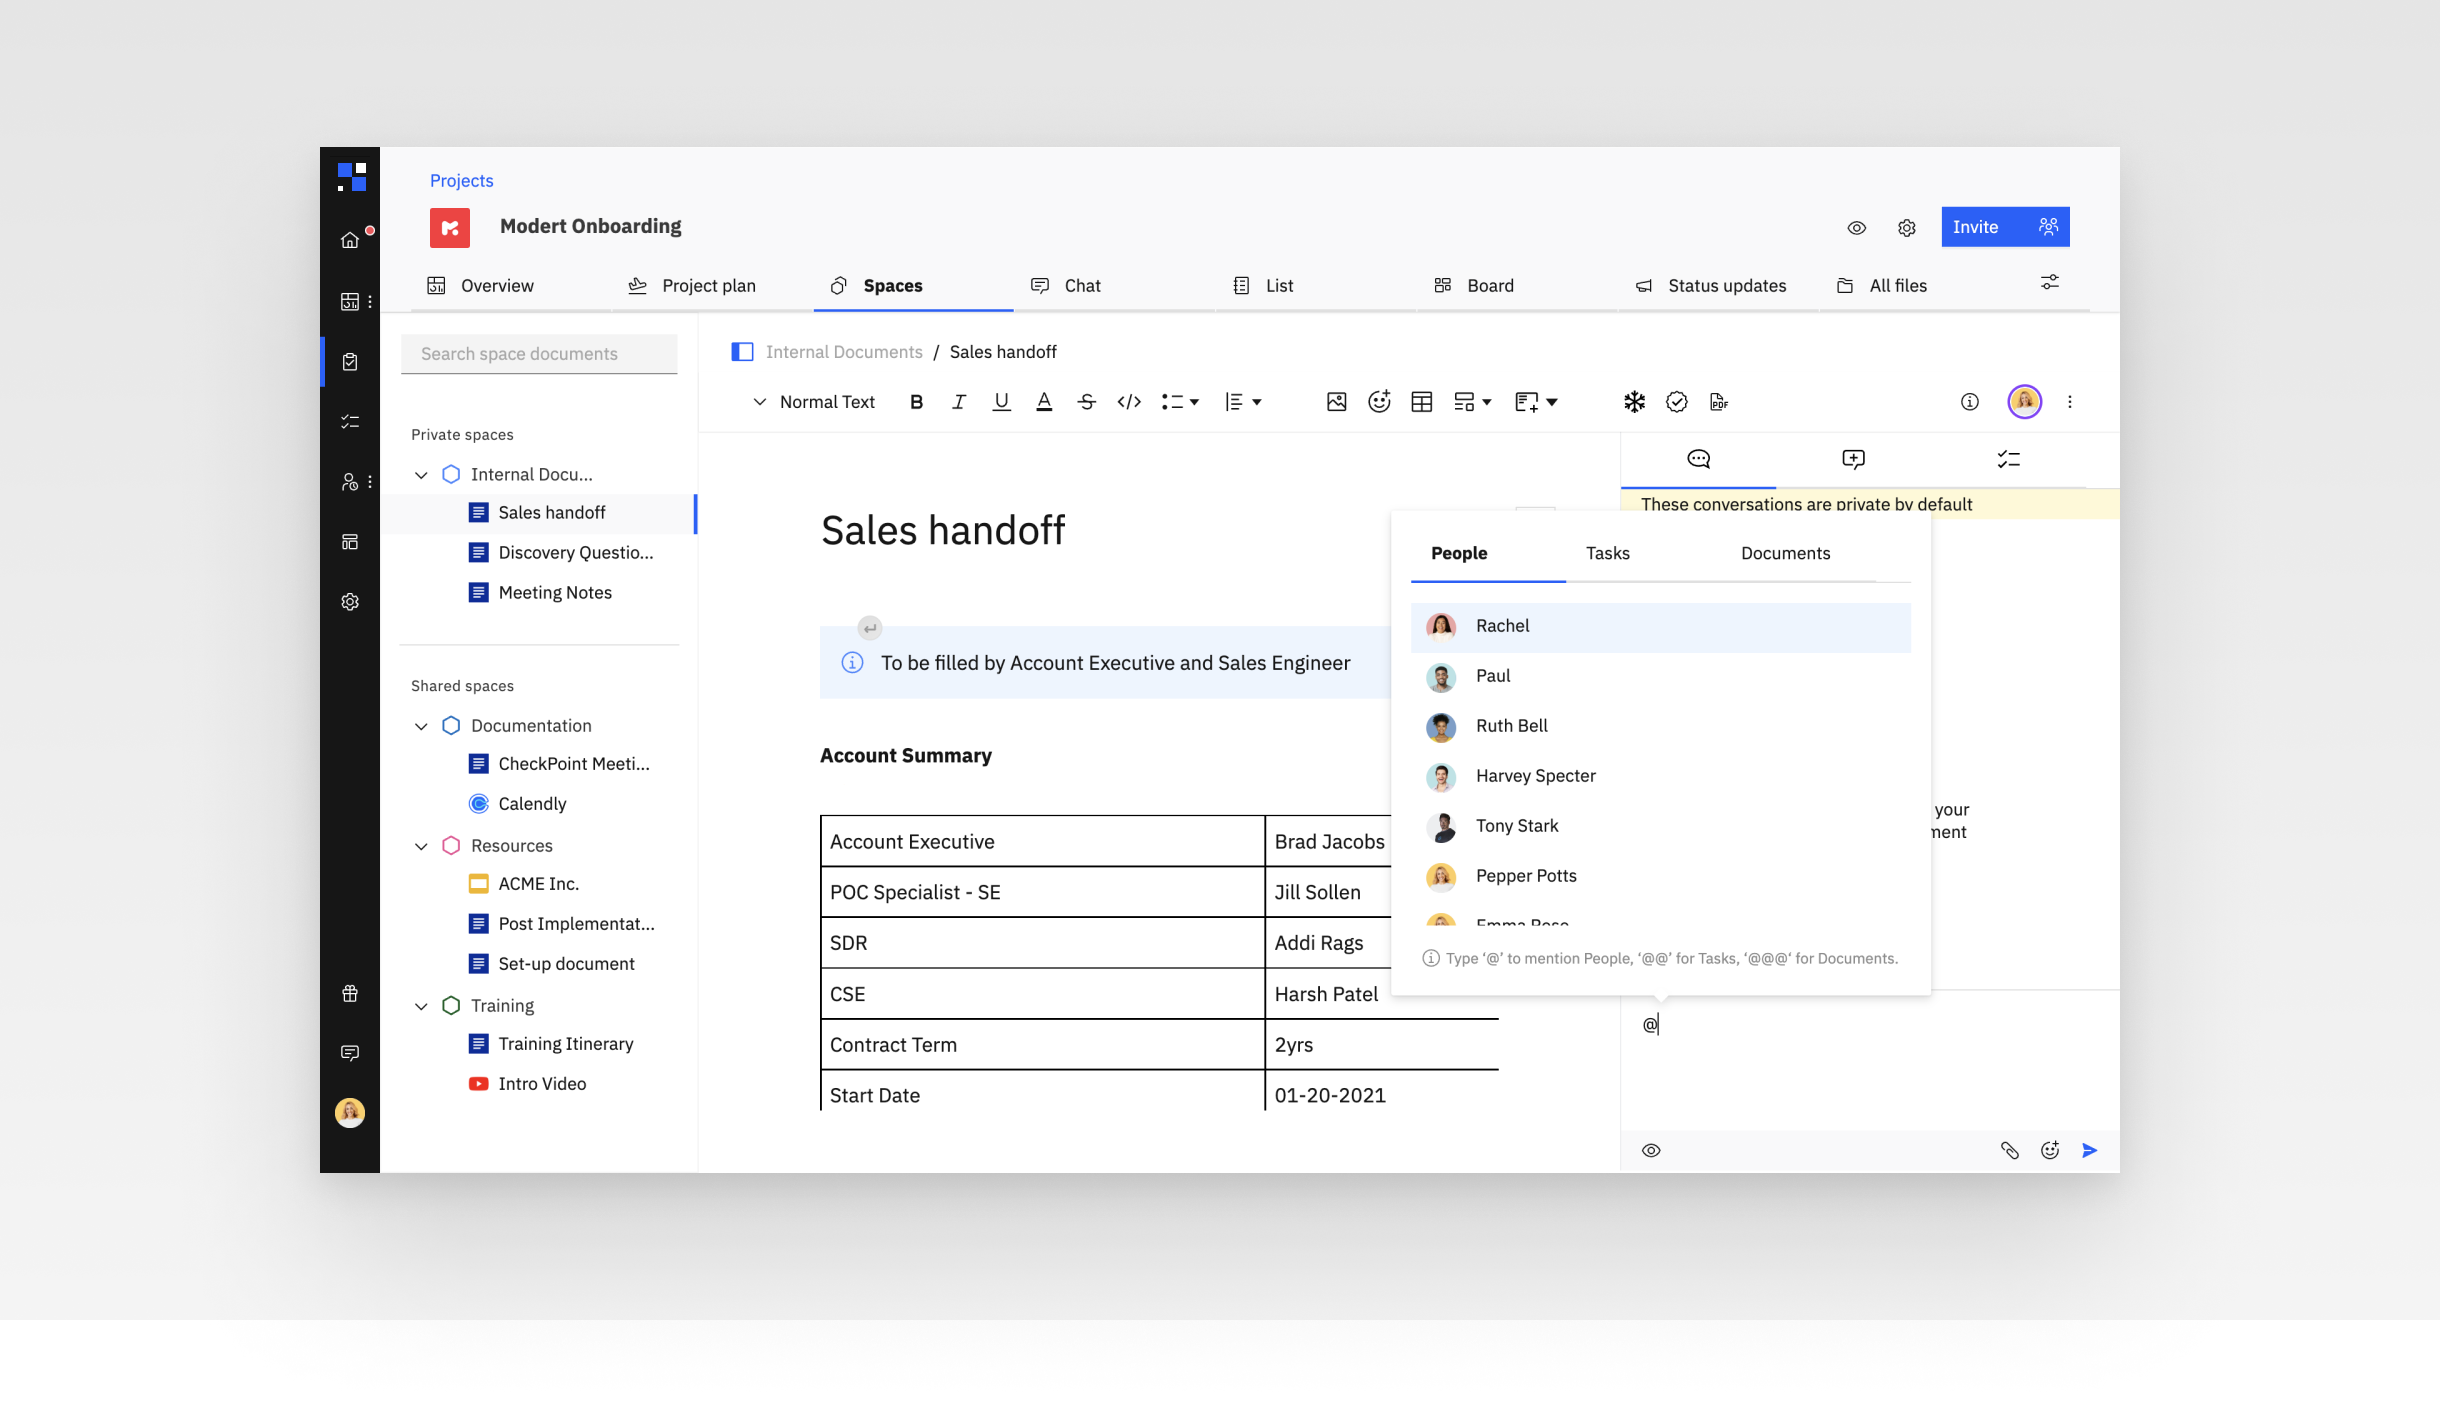Click the inline code format icon
Image resolution: width=2440 pixels, height=1423 pixels.
(1129, 402)
